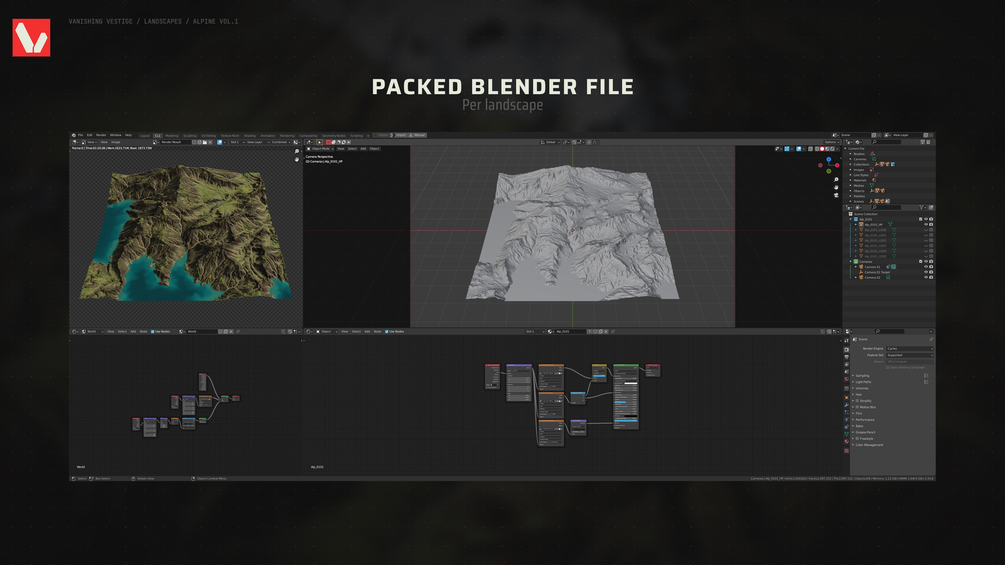Expand the Meshes entry in Current File

coord(851,186)
